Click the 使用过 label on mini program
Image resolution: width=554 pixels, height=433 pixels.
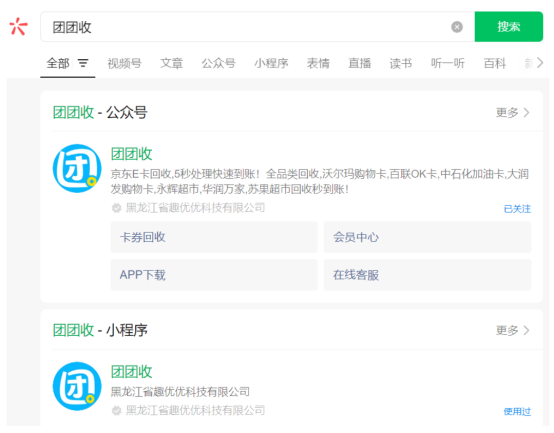517,411
